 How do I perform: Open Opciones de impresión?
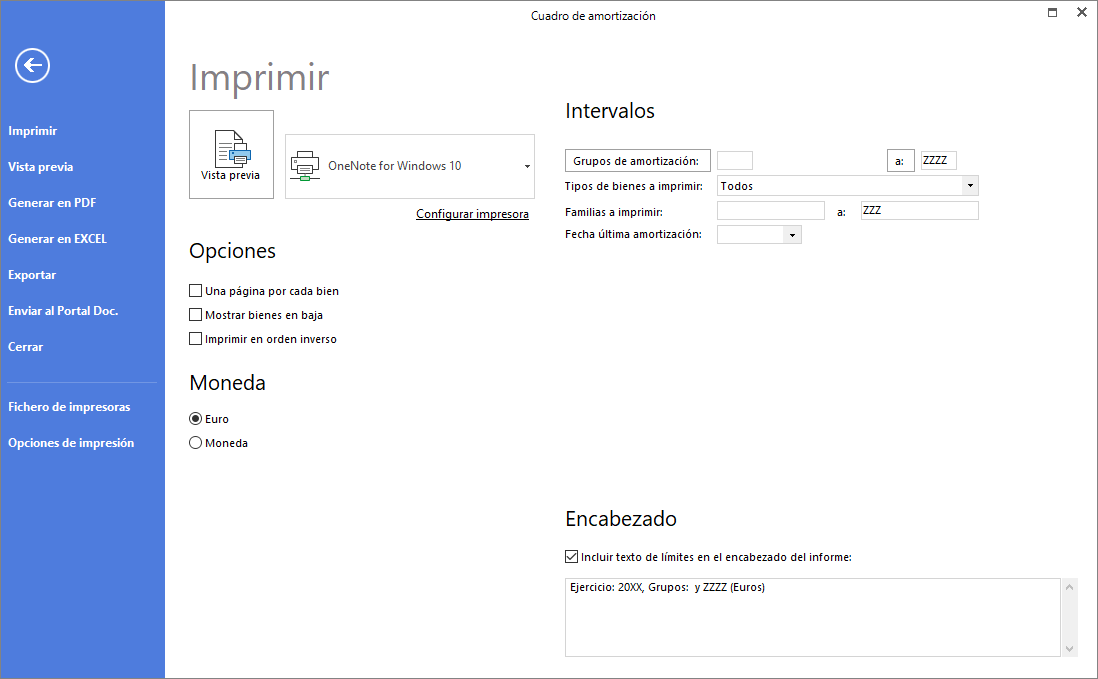pyautogui.click(x=71, y=443)
